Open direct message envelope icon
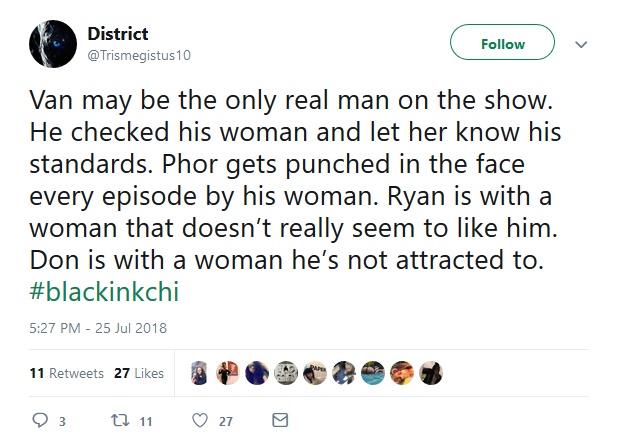617x444 pixels. tap(280, 420)
